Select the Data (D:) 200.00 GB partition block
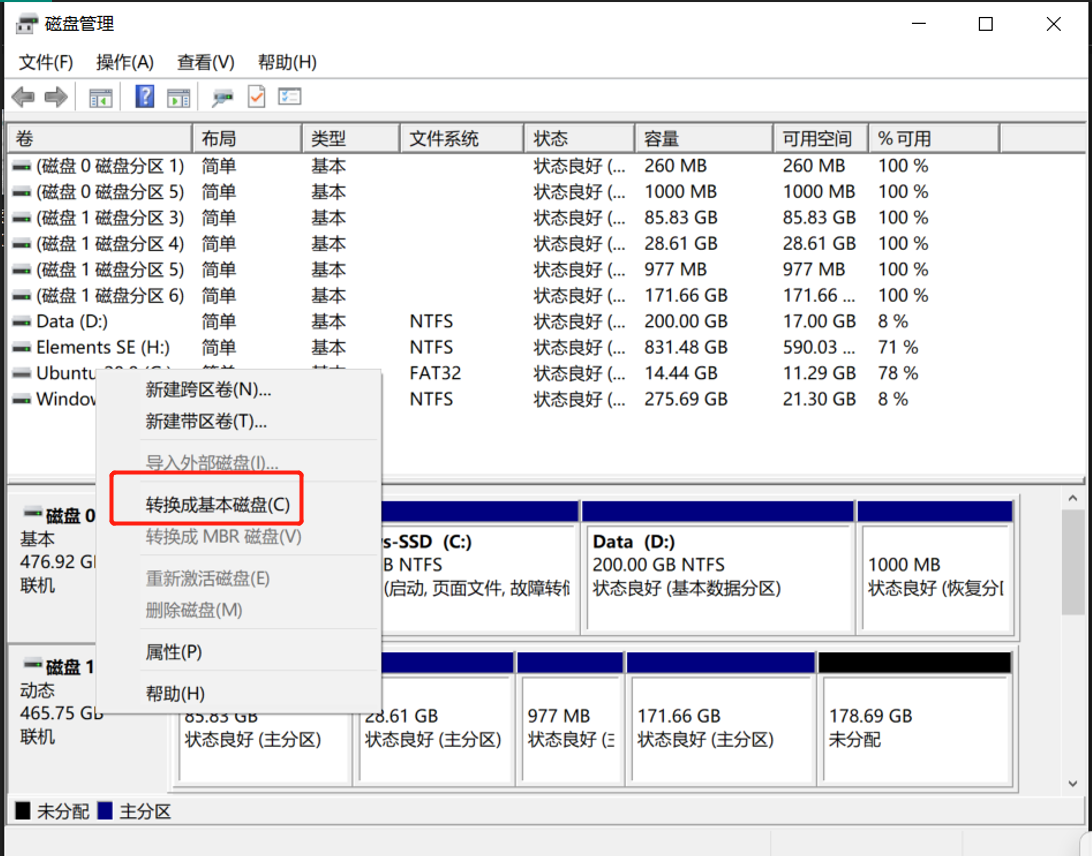This screenshot has width=1092, height=856. (x=718, y=567)
